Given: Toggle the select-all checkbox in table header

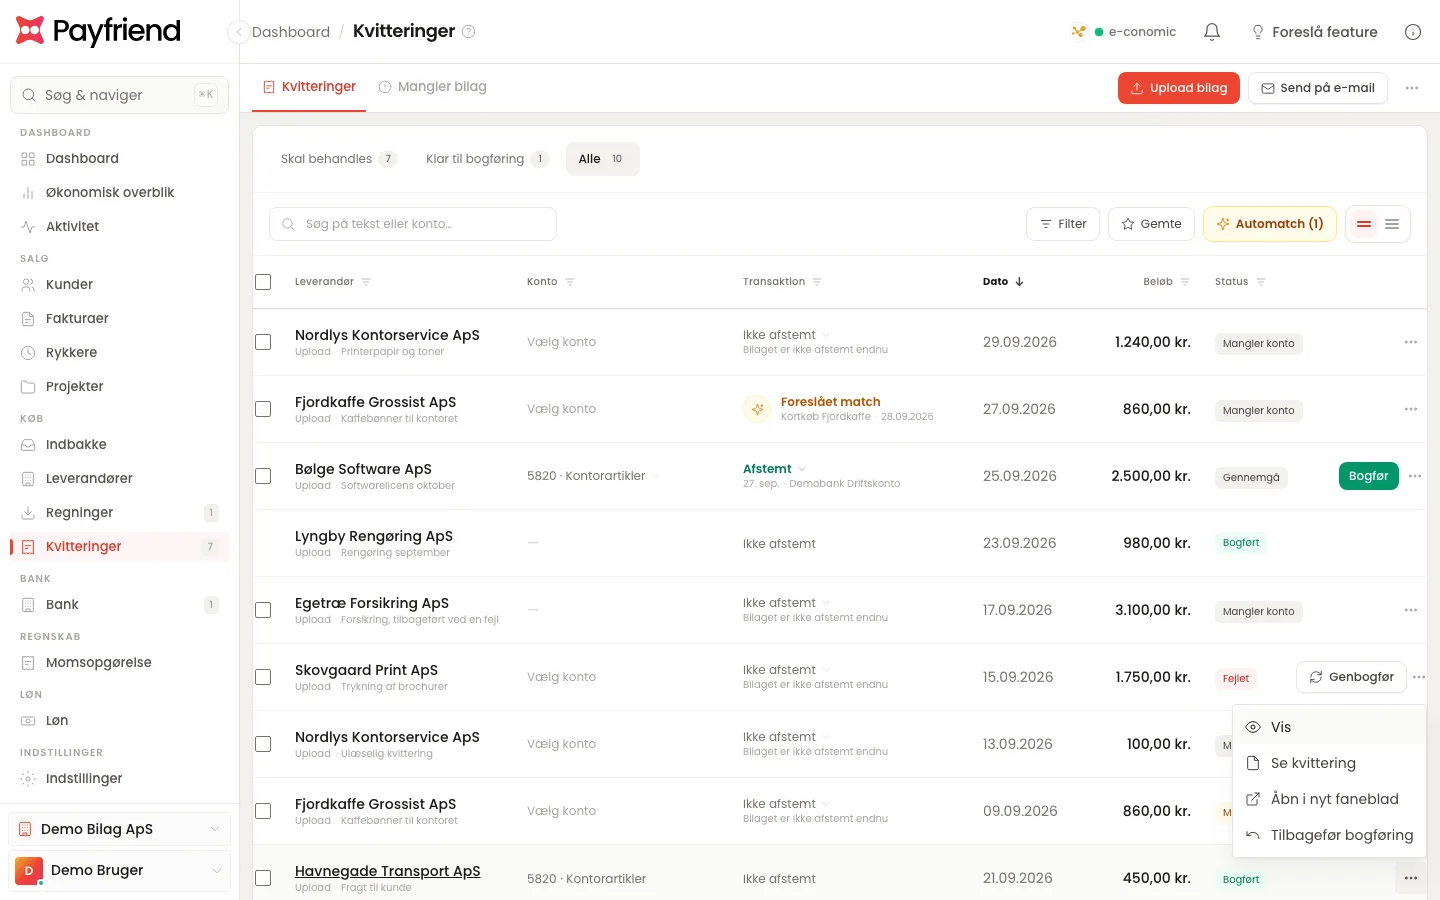Looking at the screenshot, I should [263, 282].
